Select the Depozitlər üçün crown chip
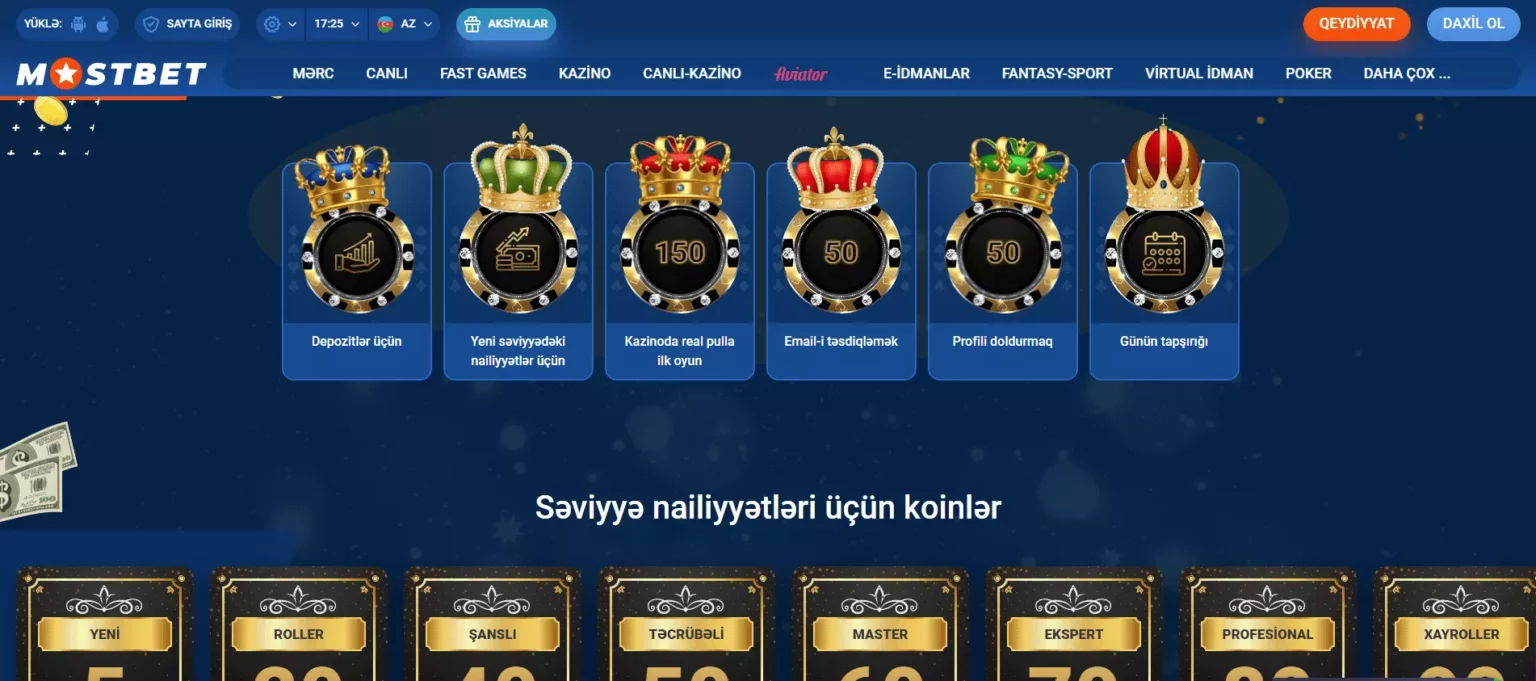This screenshot has width=1536, height=681. pos(357,271)
